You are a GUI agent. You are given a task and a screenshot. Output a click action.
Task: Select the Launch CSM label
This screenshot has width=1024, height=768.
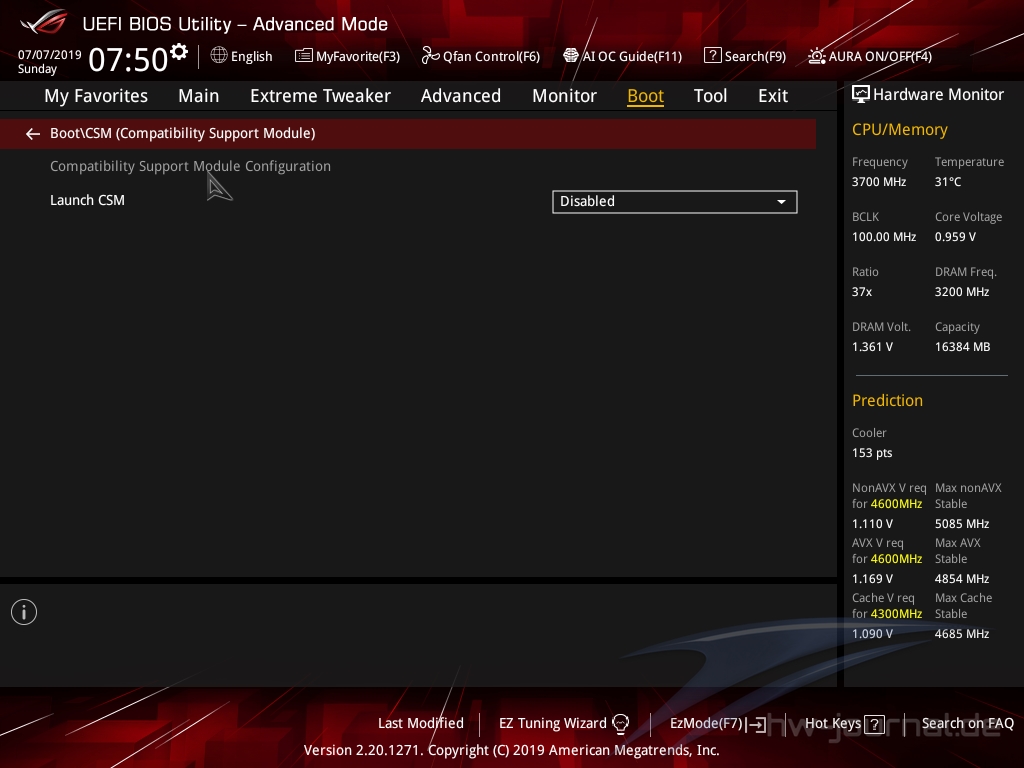(x=88, y=200)
